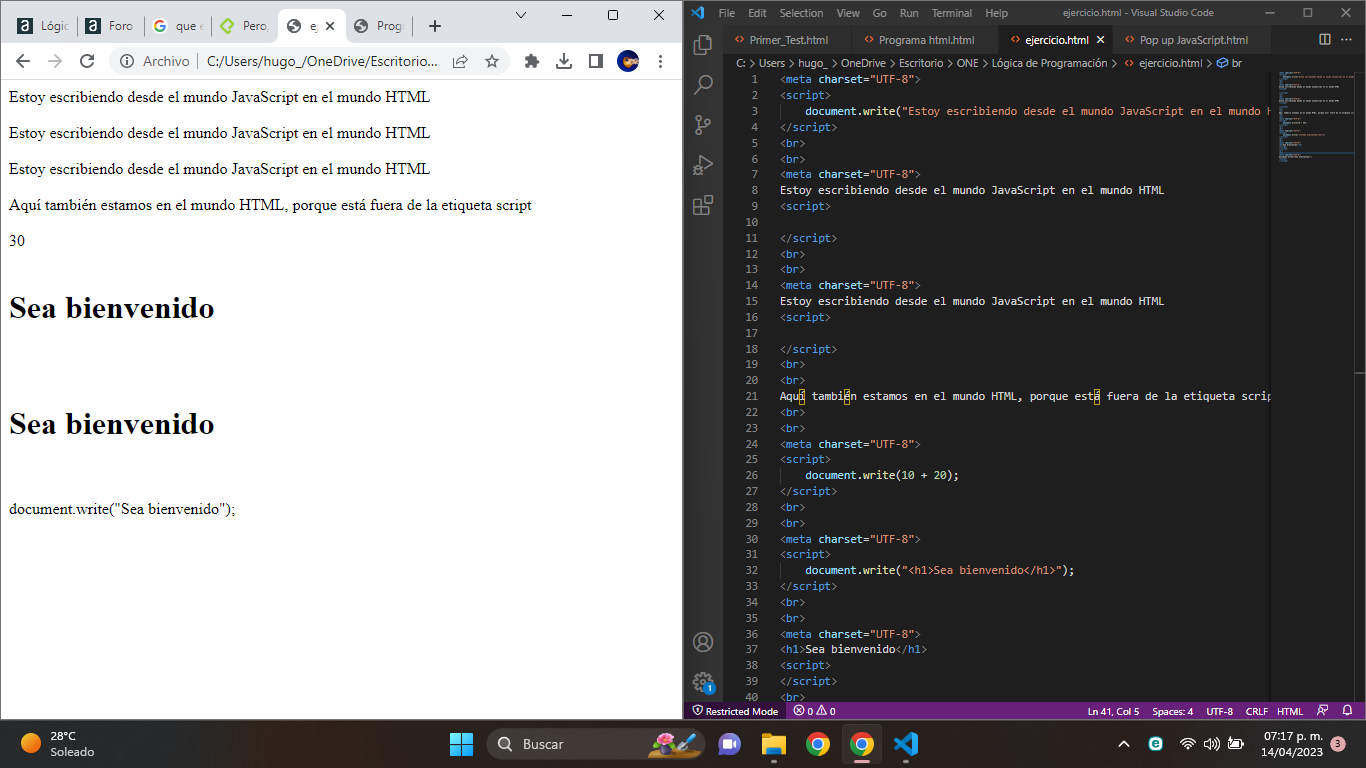The width and height of the screenshot is (1366, 768).
Task: Change line ending via CRLF
Action: pos(1256,711)
